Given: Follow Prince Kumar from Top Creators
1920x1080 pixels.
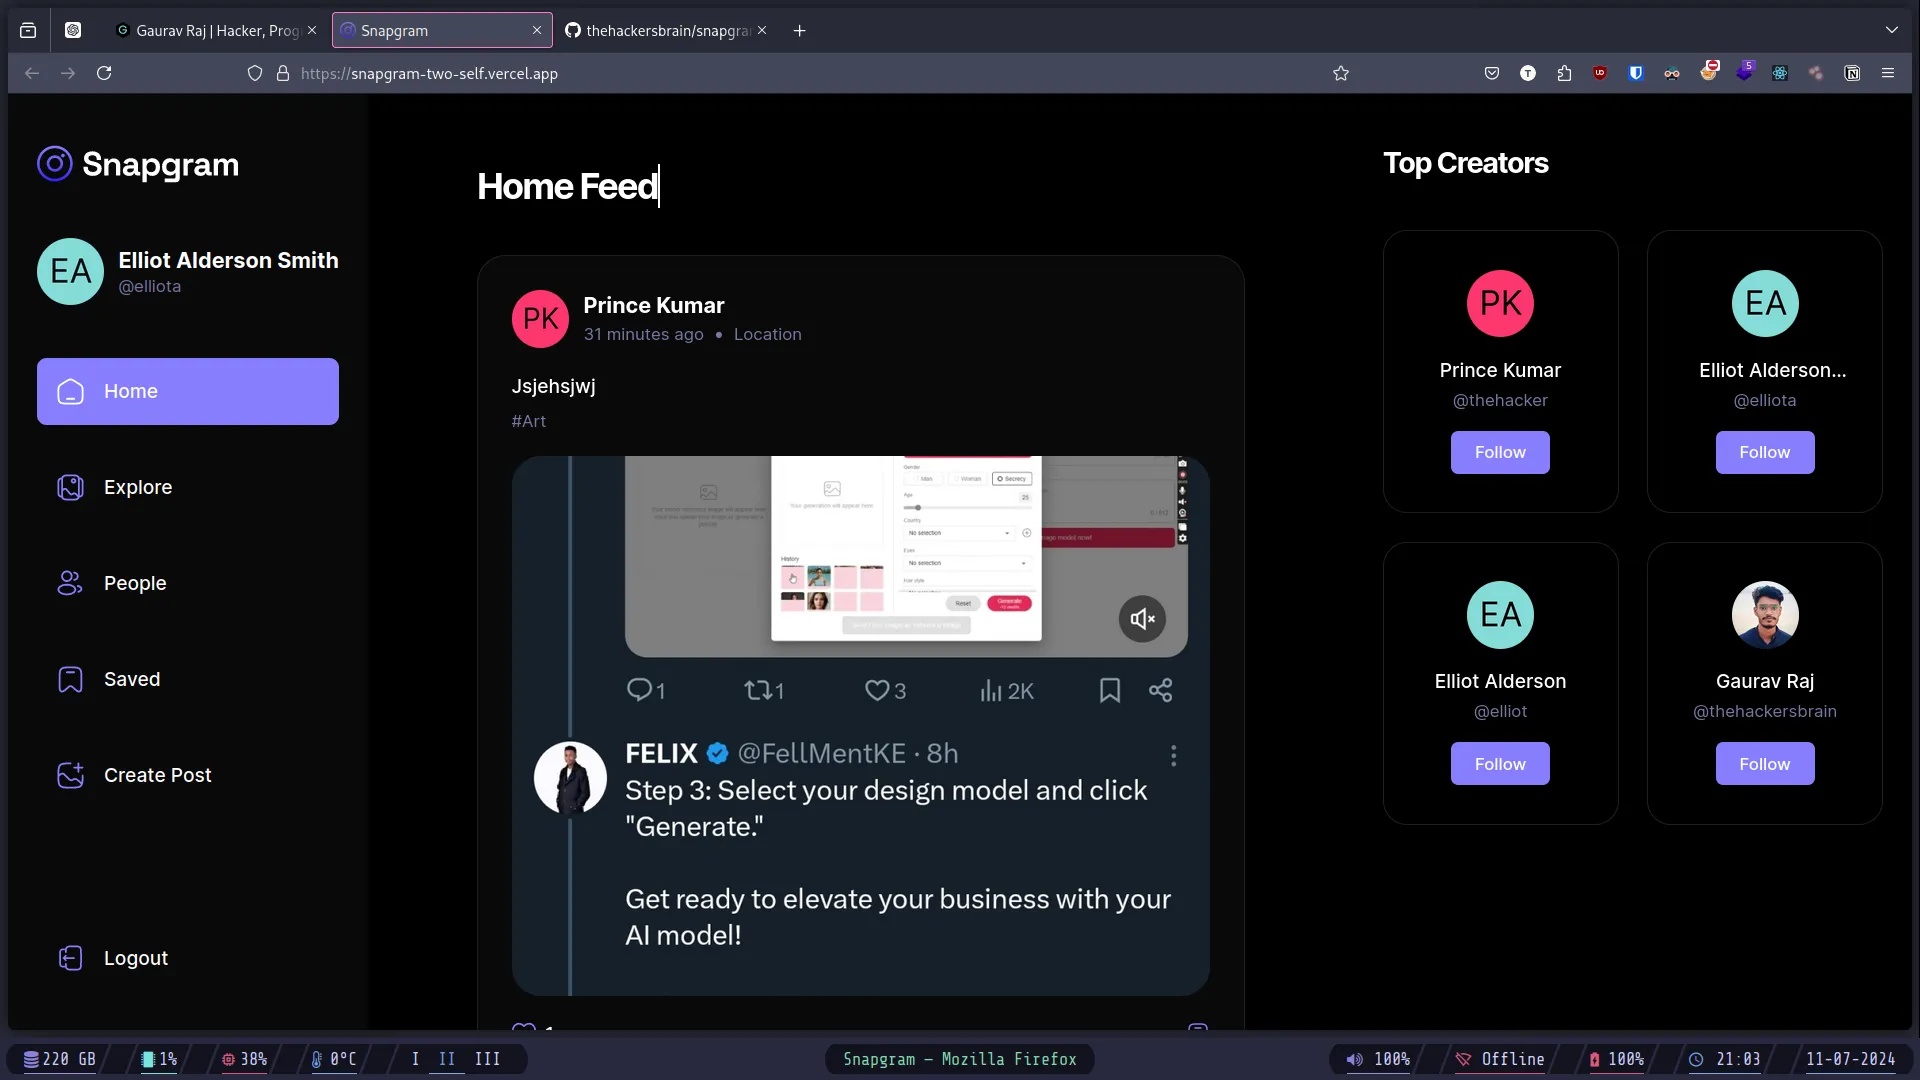Looking at the screenshot, I should pos(1500,452).
